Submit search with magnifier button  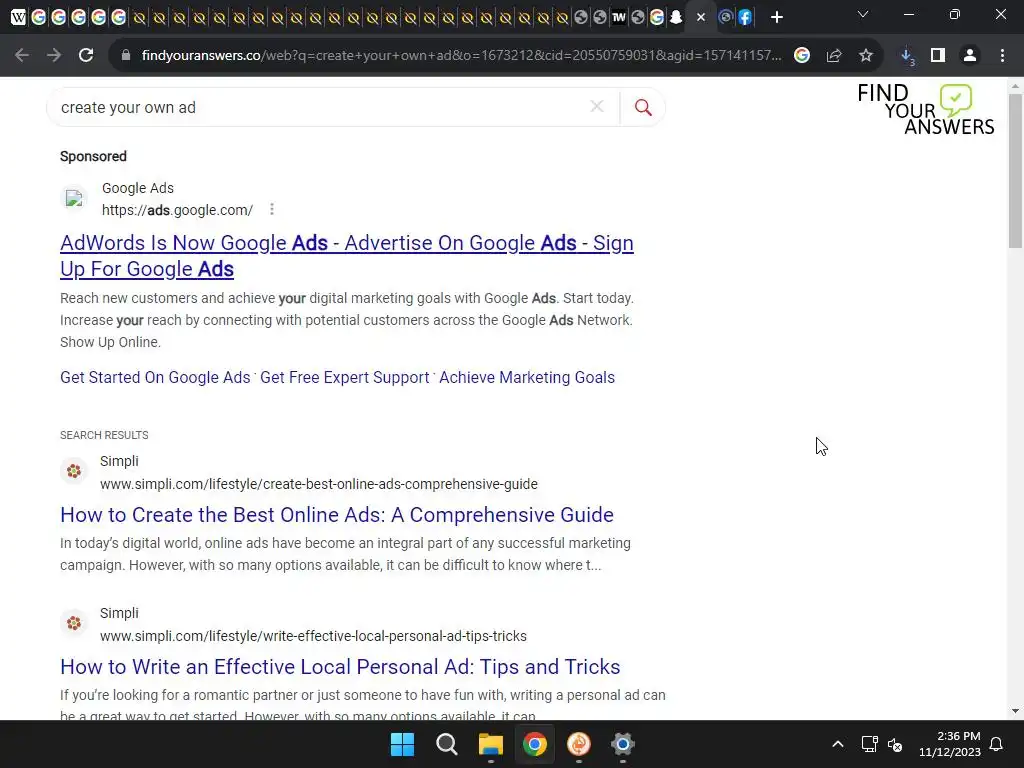tap(643, 107)
